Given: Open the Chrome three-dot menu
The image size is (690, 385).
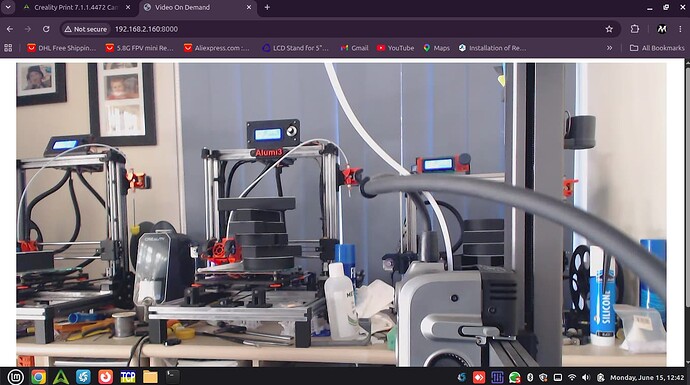Looking at the screenshot, I should (x=680, y=29).
